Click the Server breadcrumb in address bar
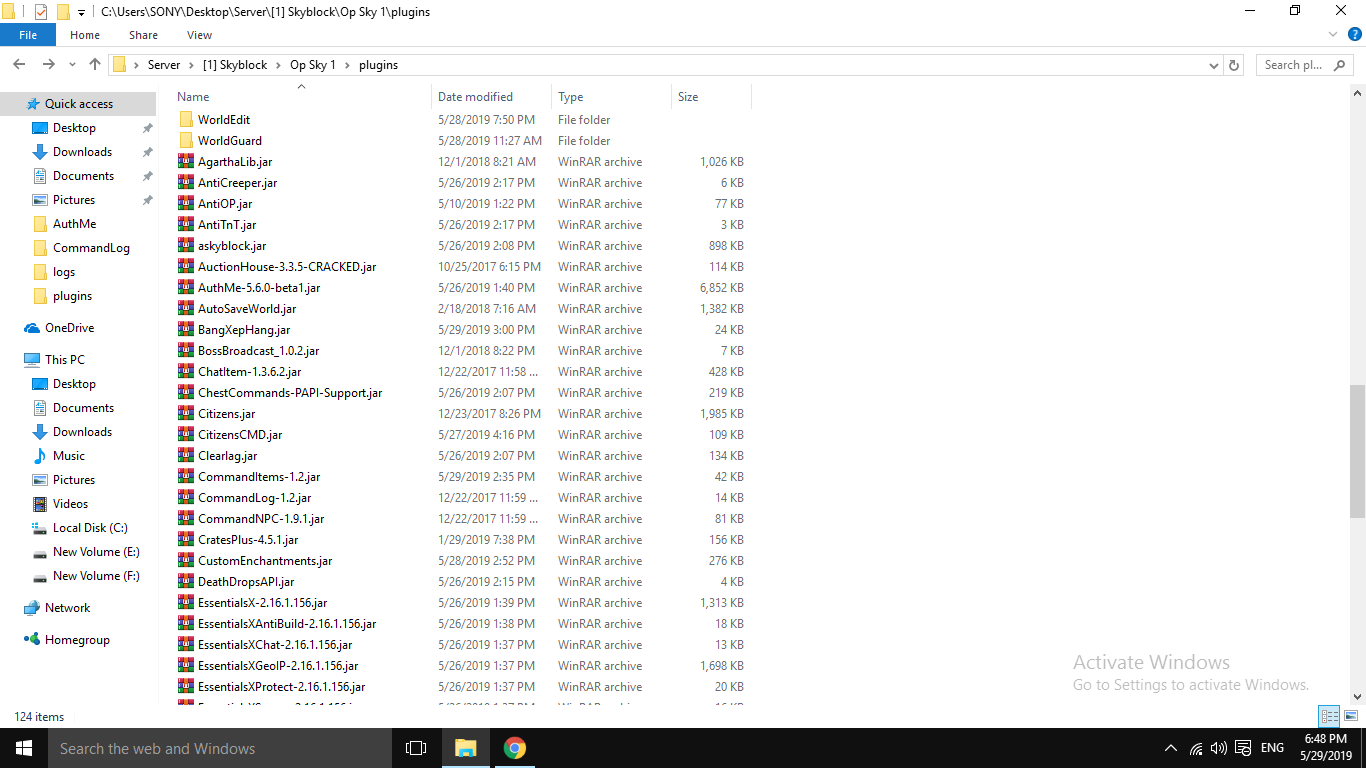 coord(164,65)
